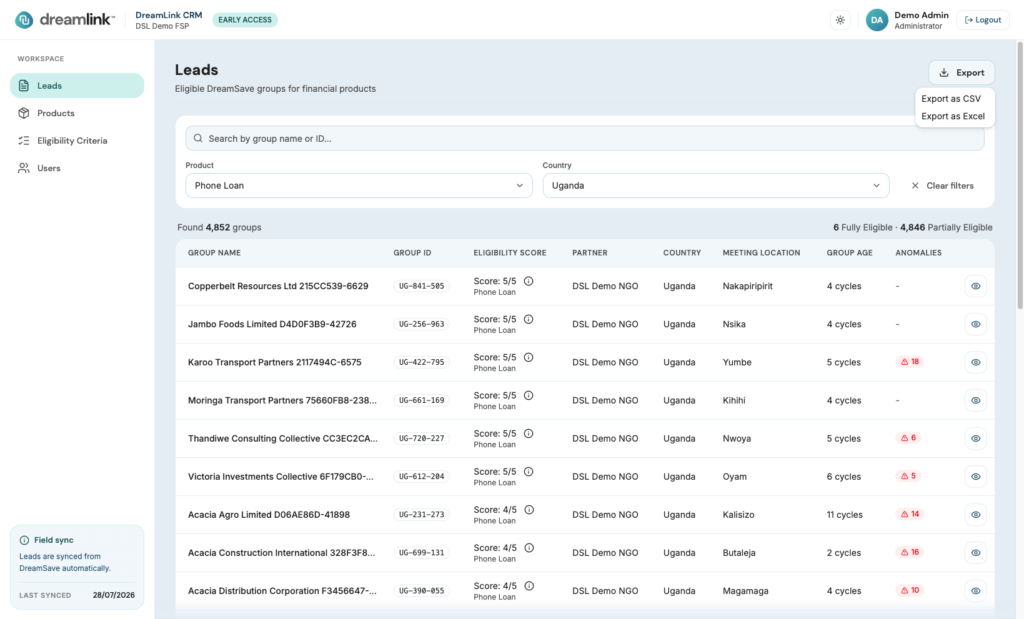Focus the search by group name field
This screenshot has width=1024, height=619.
coord(584,138)
